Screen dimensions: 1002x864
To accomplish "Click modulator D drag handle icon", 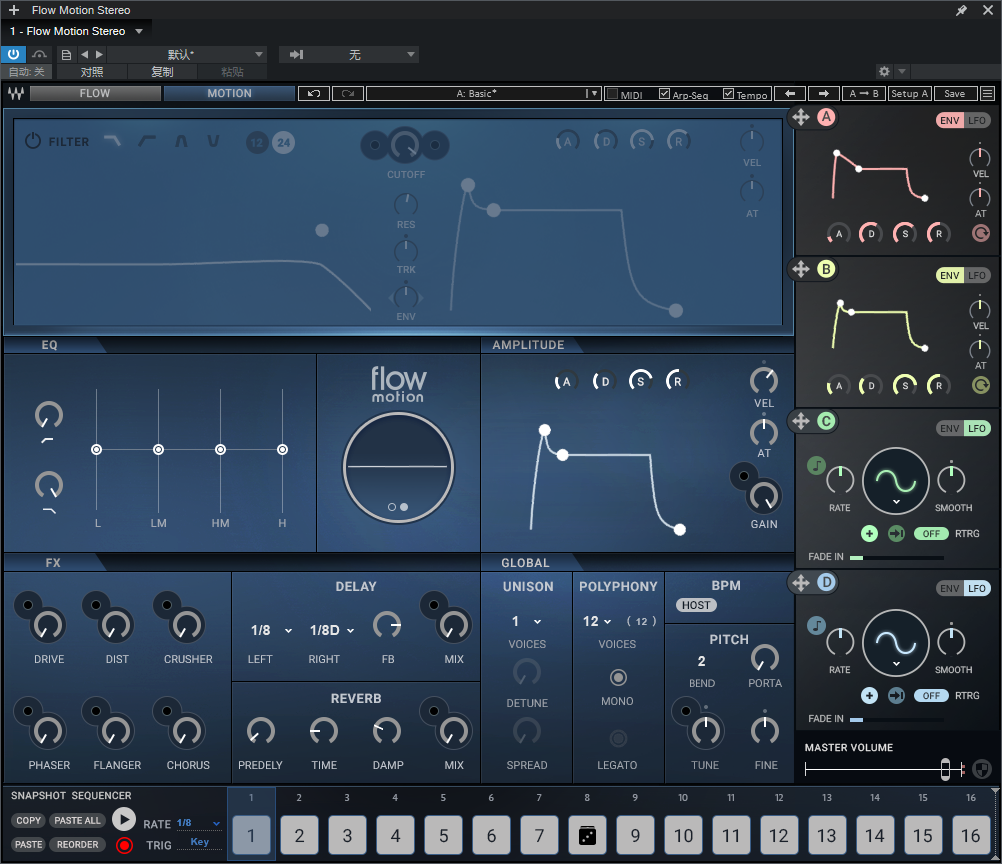I will coord(801,582).
